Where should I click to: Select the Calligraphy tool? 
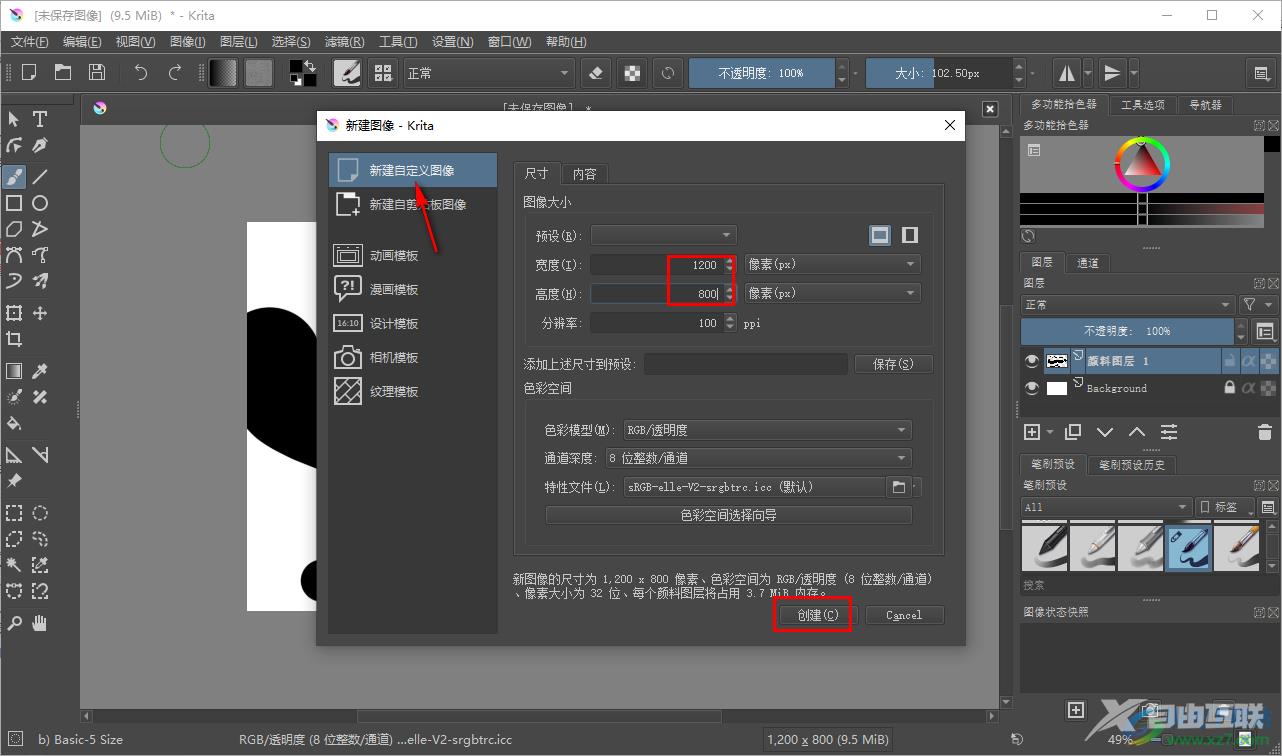40,145
